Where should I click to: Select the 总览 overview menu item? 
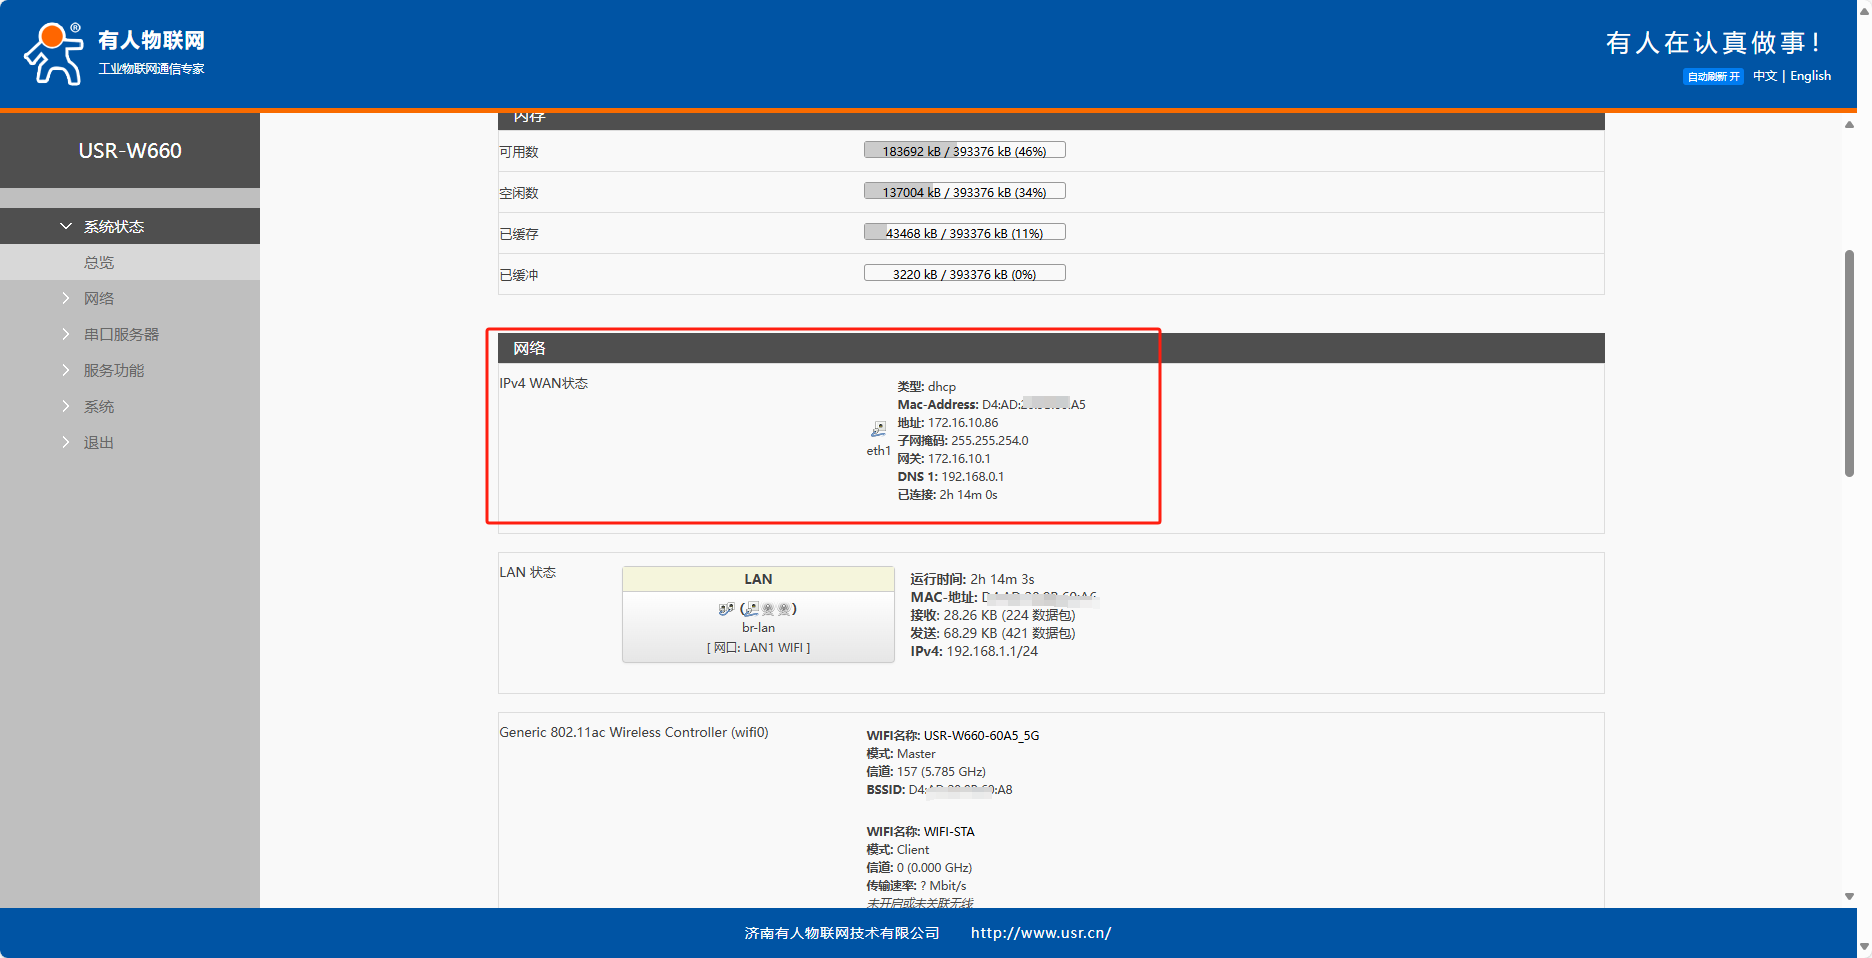pos(99,263)
